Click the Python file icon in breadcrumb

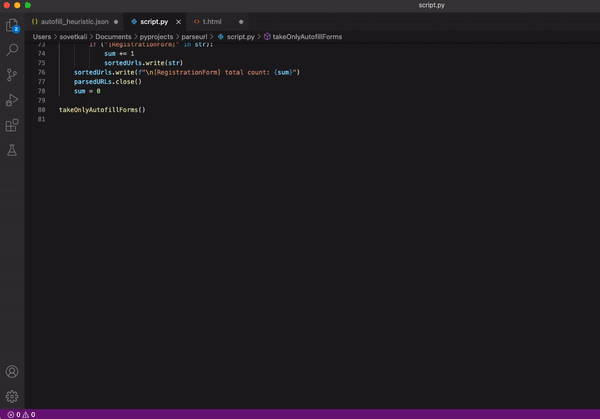[x=221, y=37]
